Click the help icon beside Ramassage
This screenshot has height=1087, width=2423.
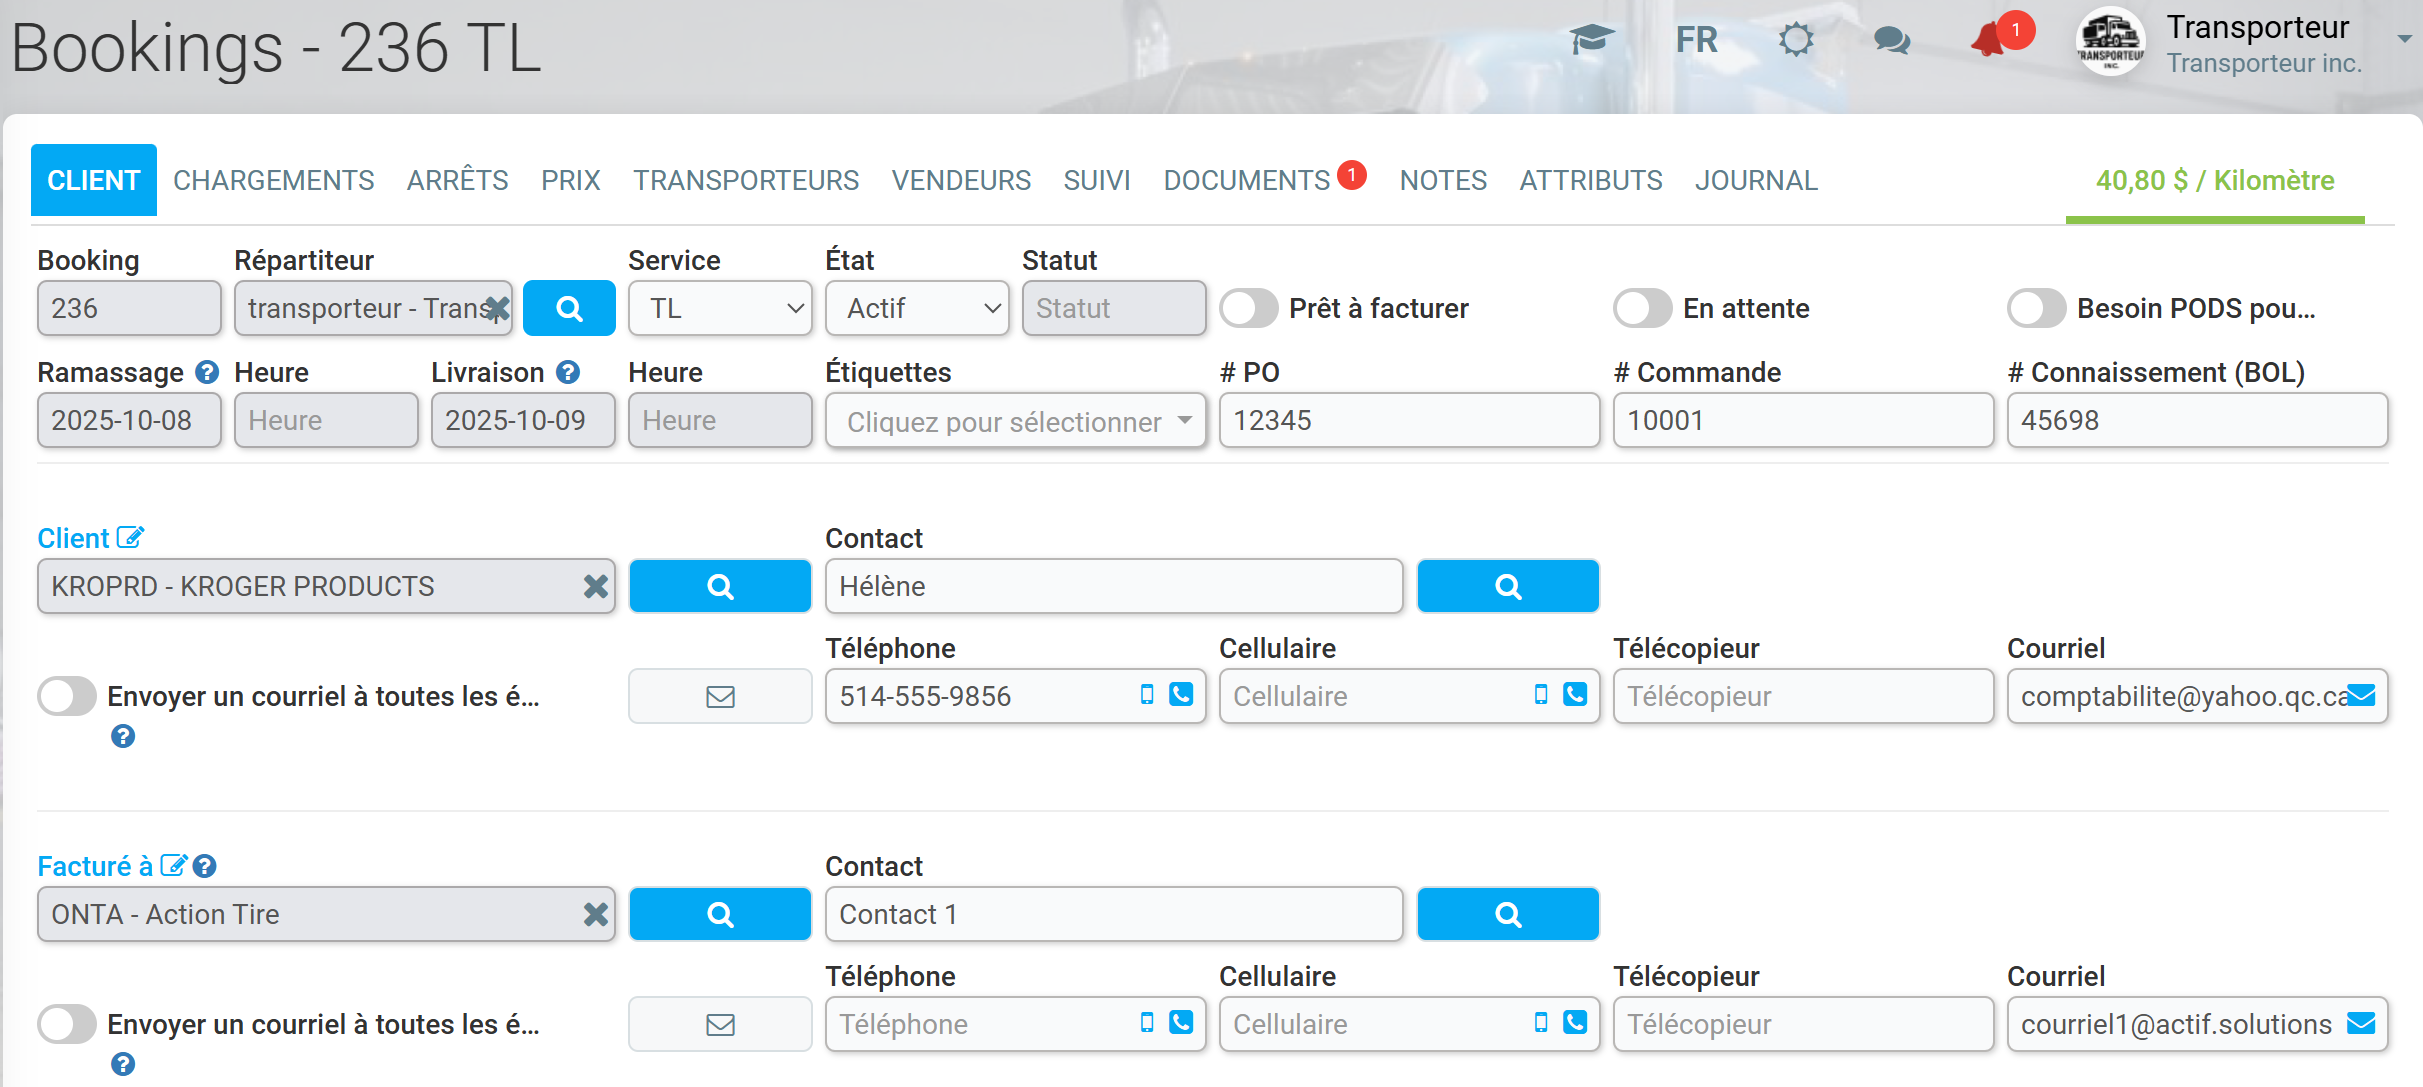[207, 372]
